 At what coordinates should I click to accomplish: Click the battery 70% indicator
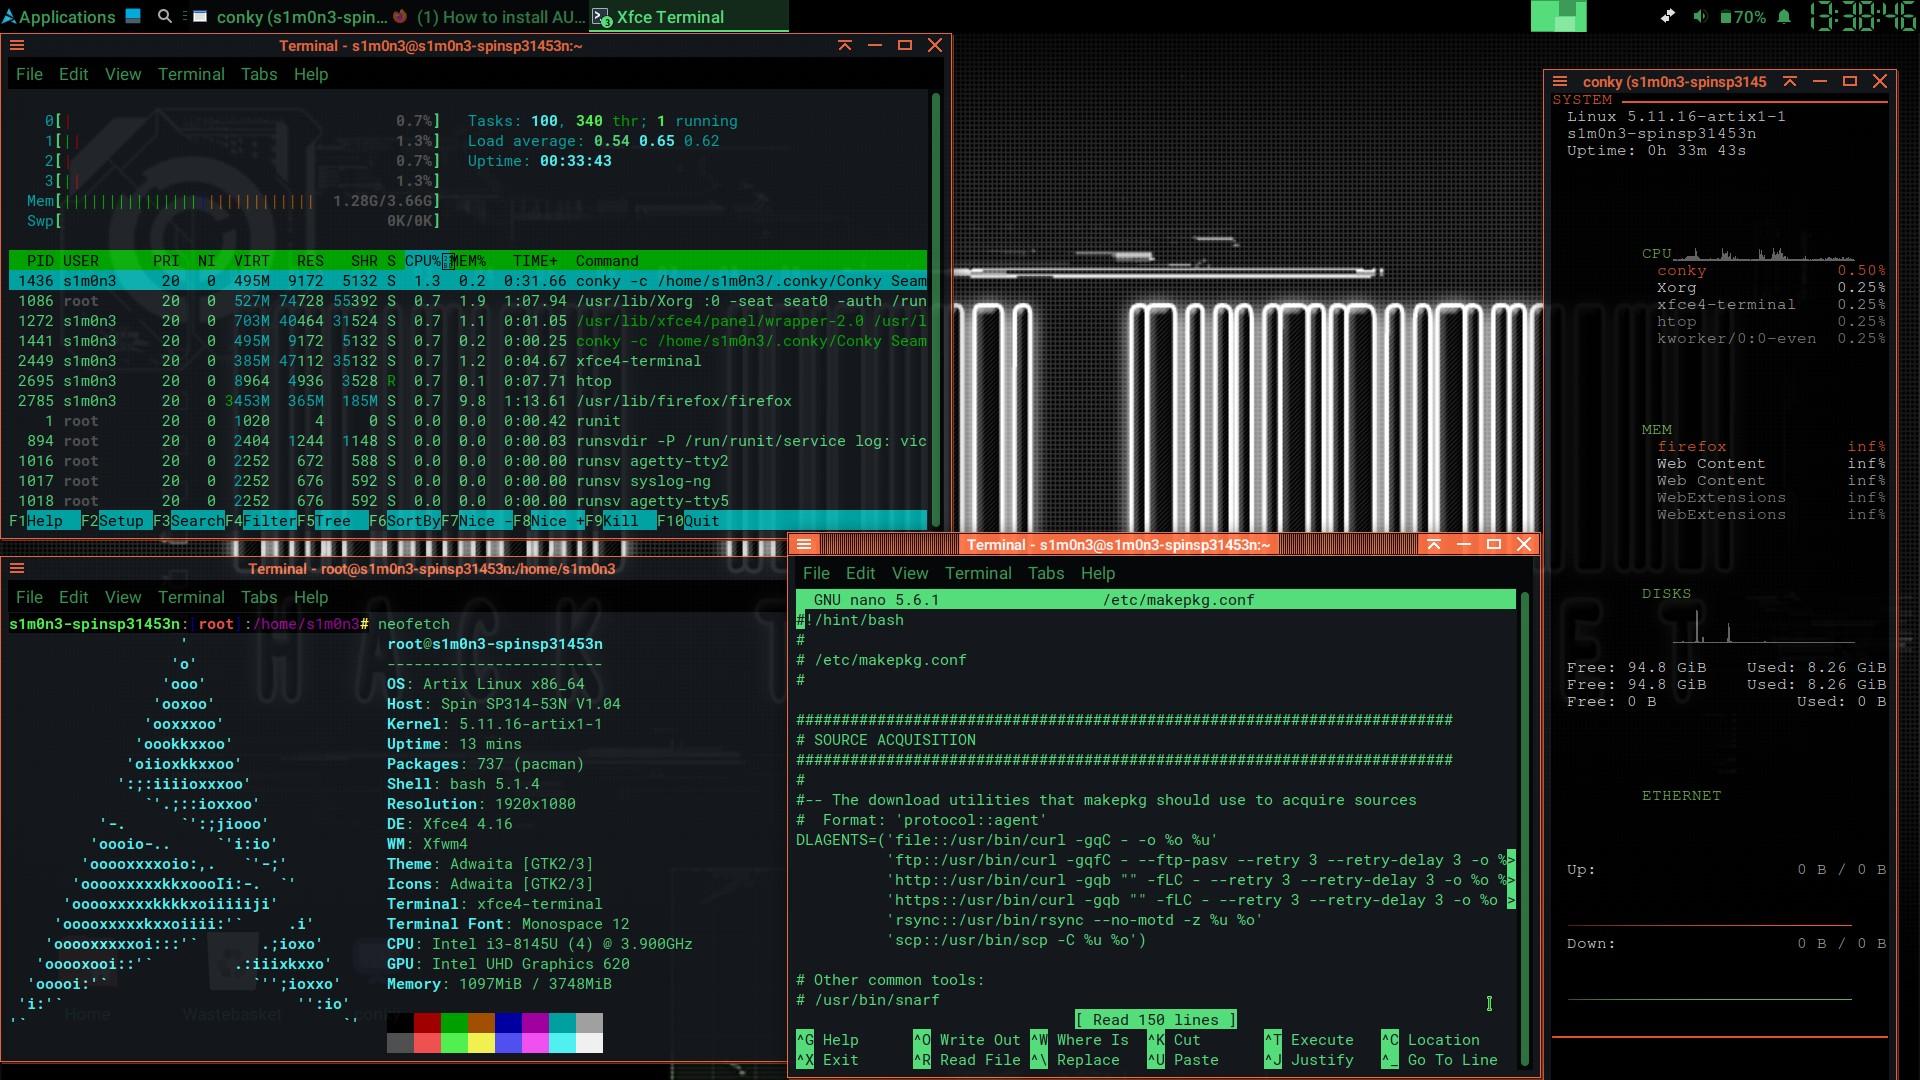coord(1742,17)
